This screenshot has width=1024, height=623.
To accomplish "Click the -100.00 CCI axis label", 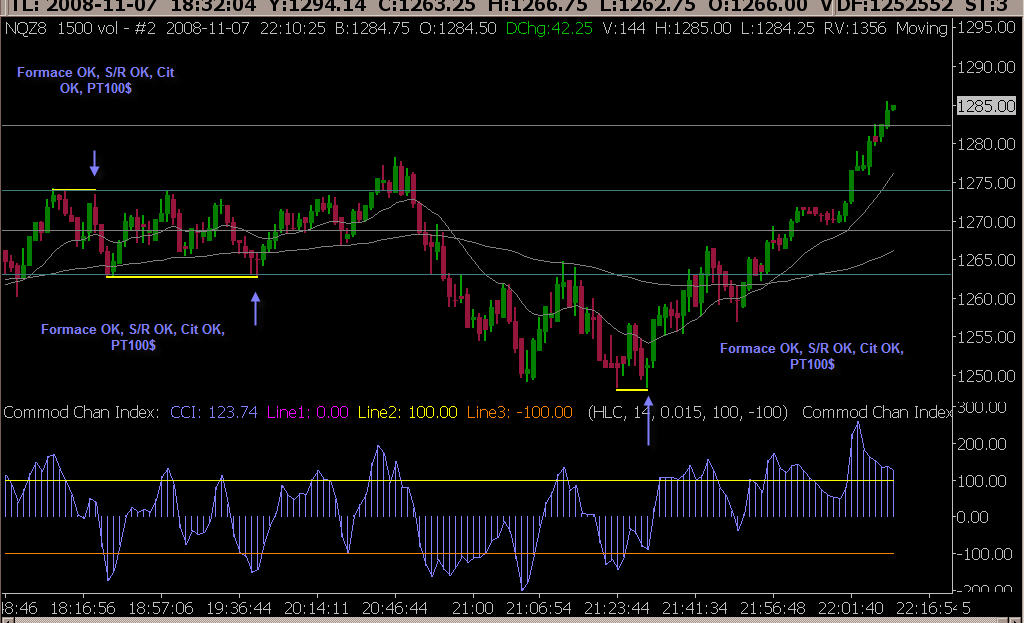I will coord(984,554).
